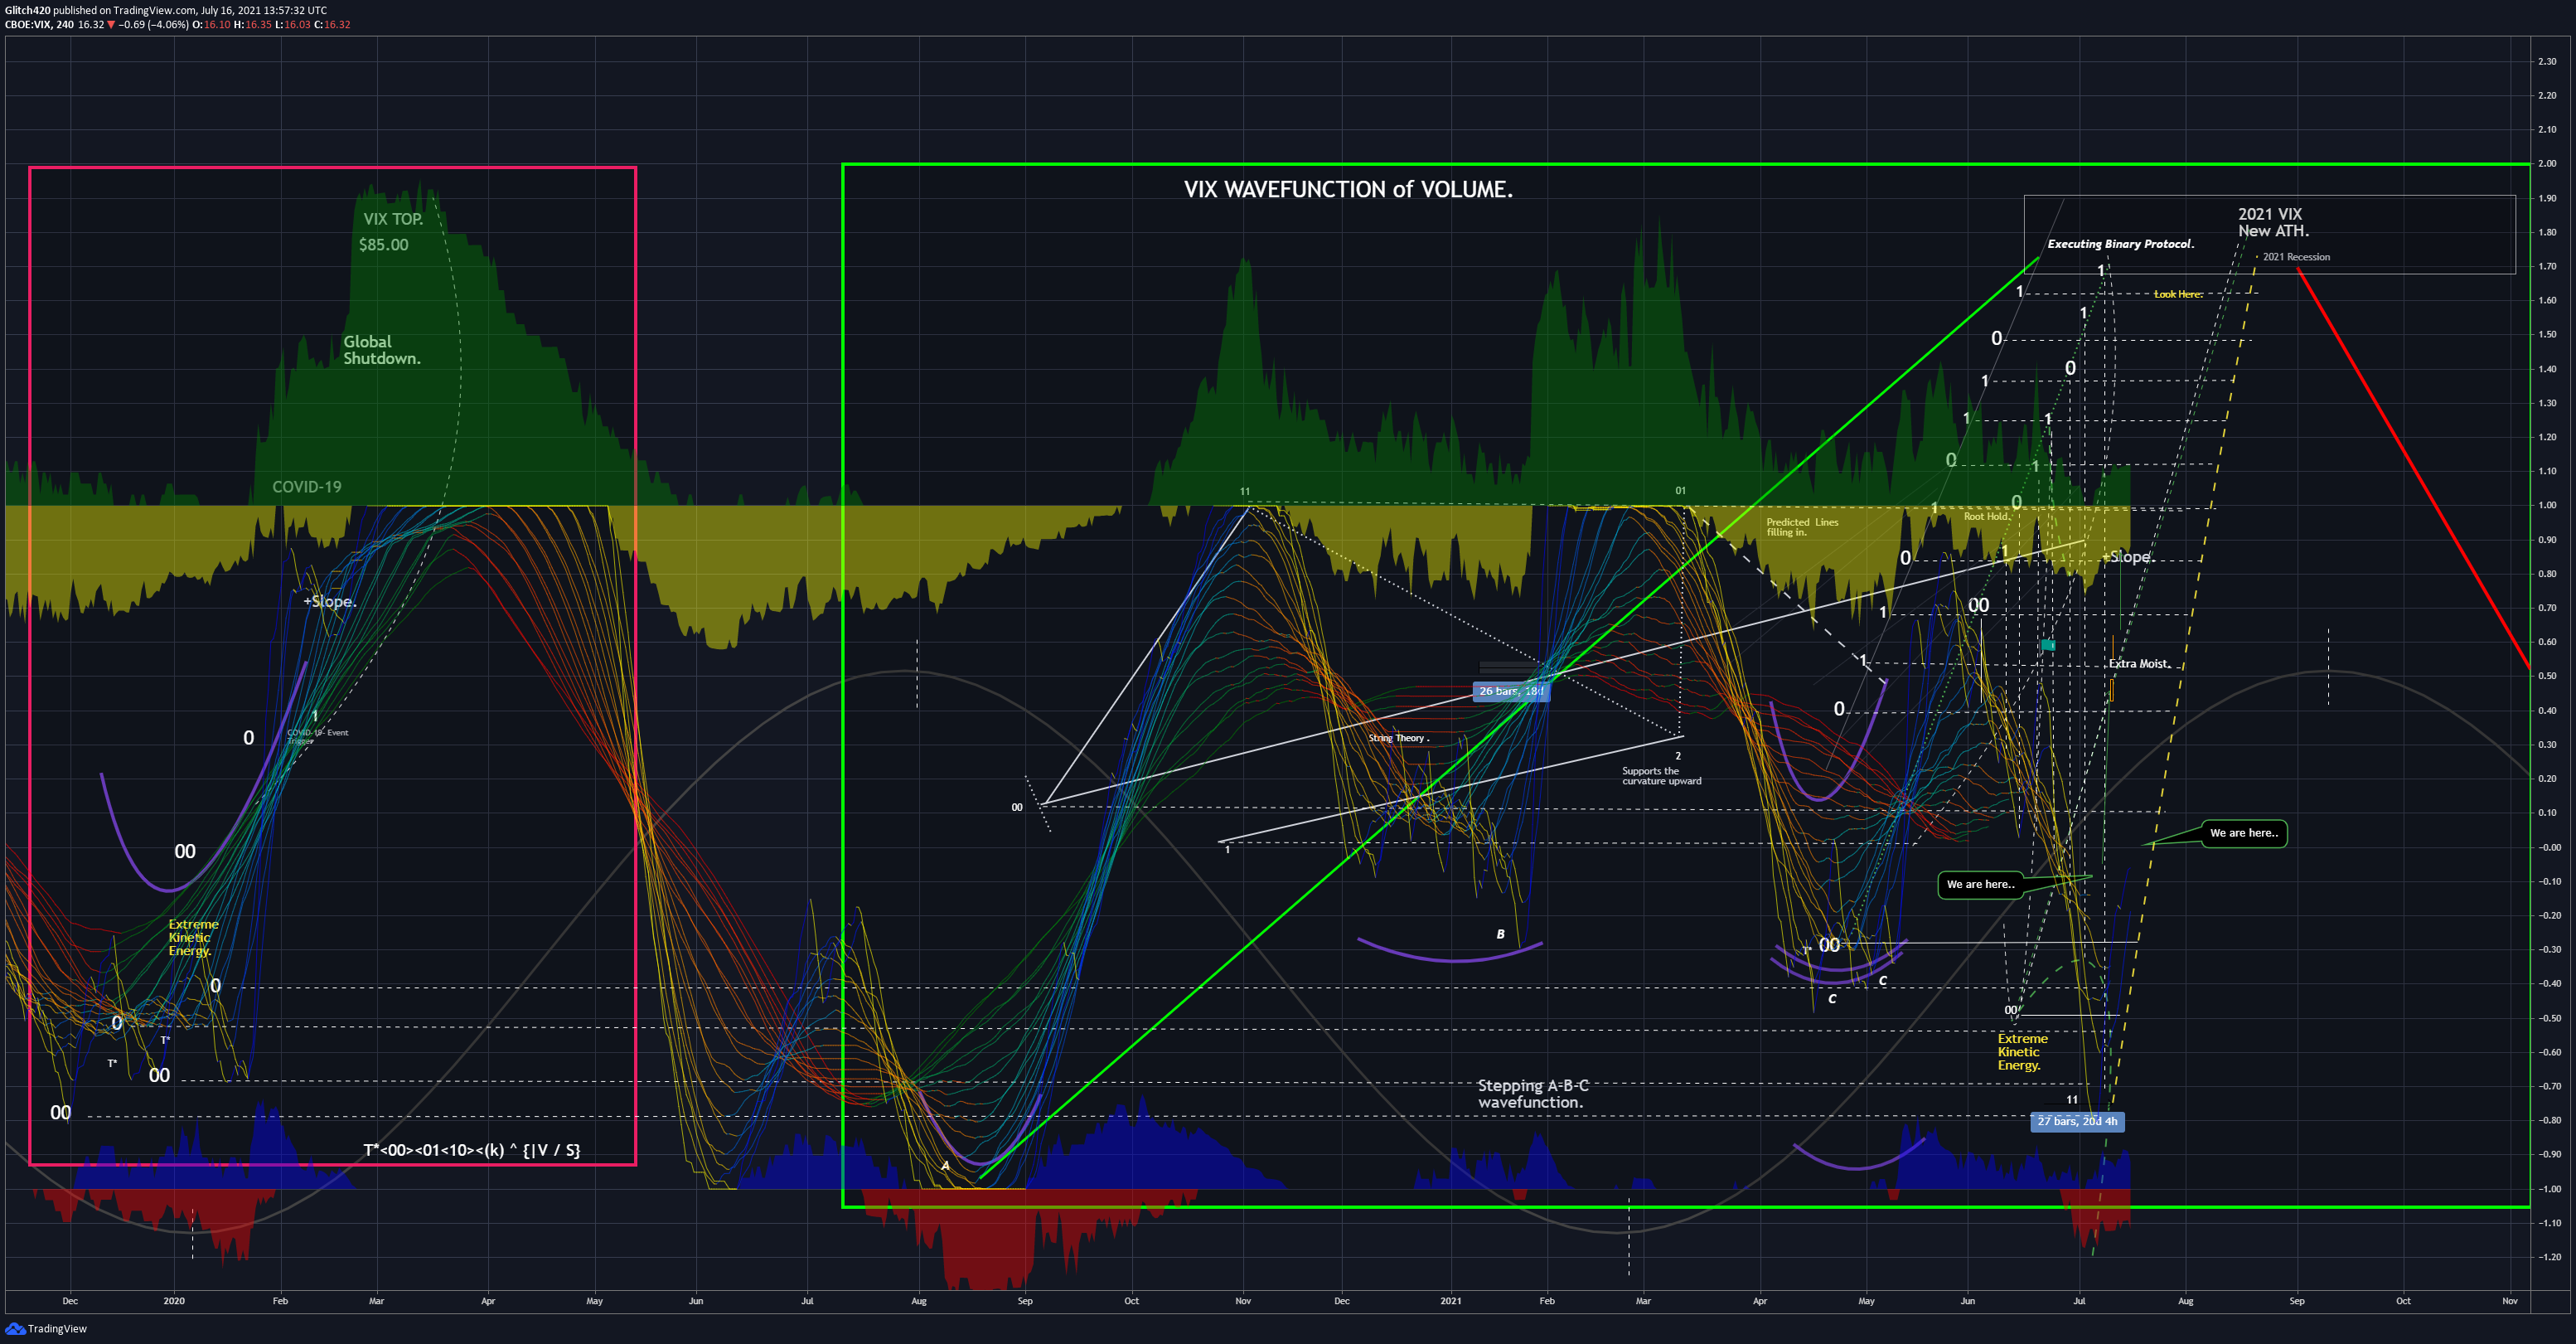Click the wave label 'B' above purple arc
Viewport: 2576px width, 1344px height.
tap(1500, 934)
